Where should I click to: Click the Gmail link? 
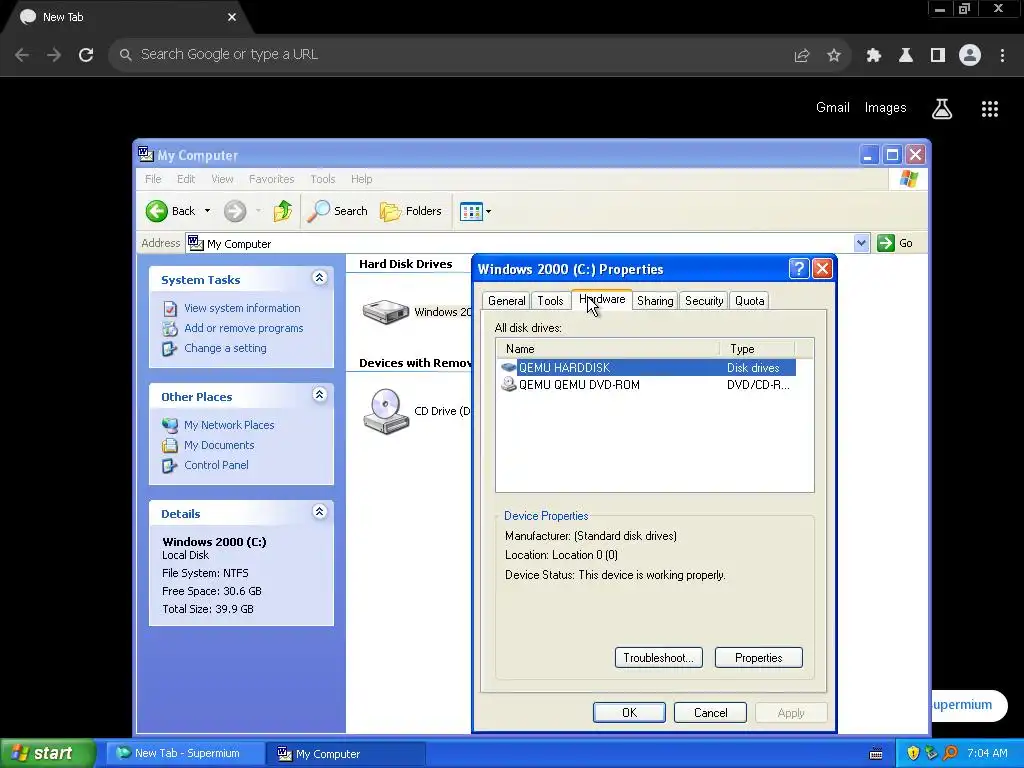(x=833, y=108)
